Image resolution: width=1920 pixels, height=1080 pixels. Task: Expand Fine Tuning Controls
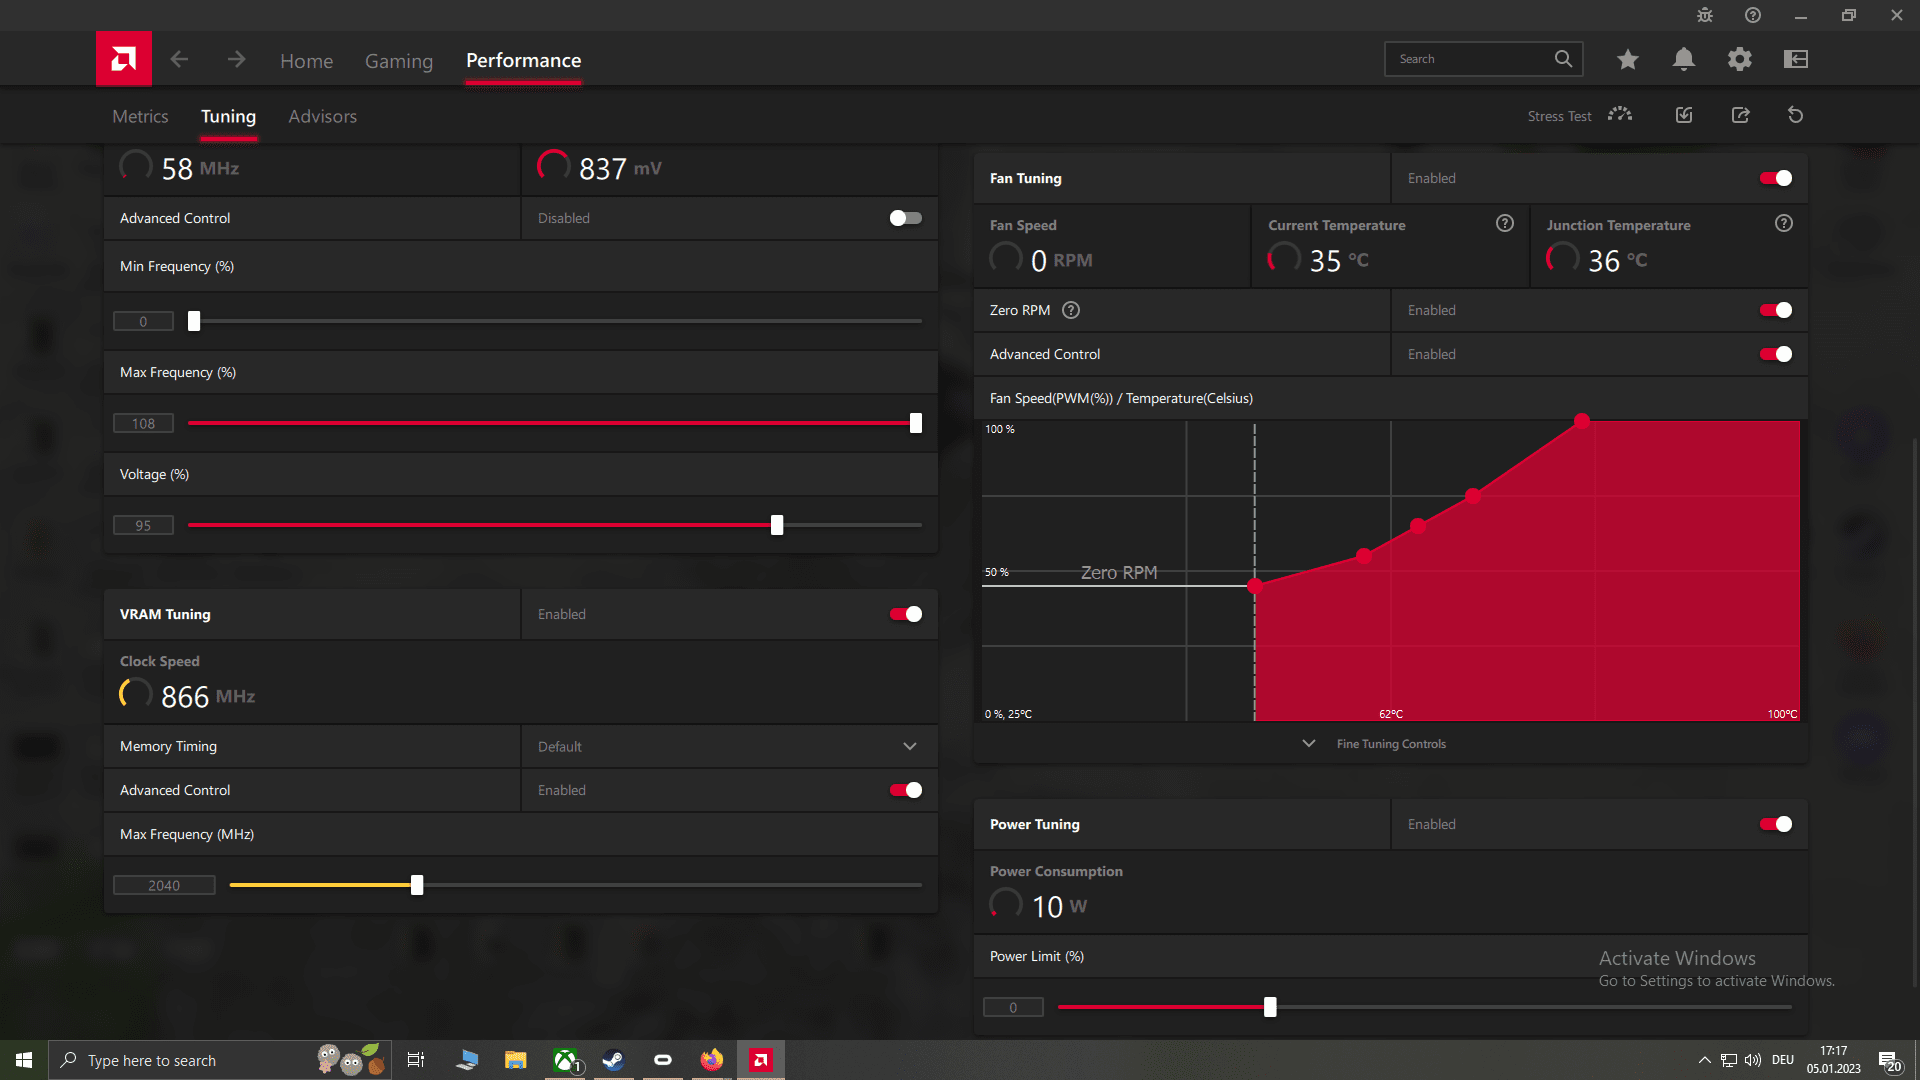(x=1390, y=744)
